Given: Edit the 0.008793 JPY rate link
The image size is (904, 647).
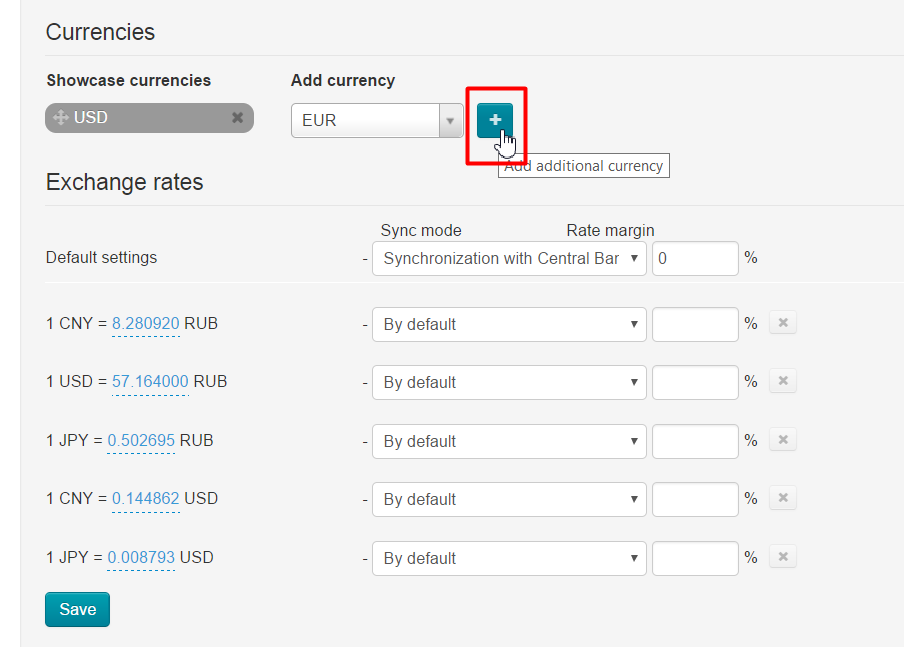Looking at the screenshot, I should click(141, 558).
